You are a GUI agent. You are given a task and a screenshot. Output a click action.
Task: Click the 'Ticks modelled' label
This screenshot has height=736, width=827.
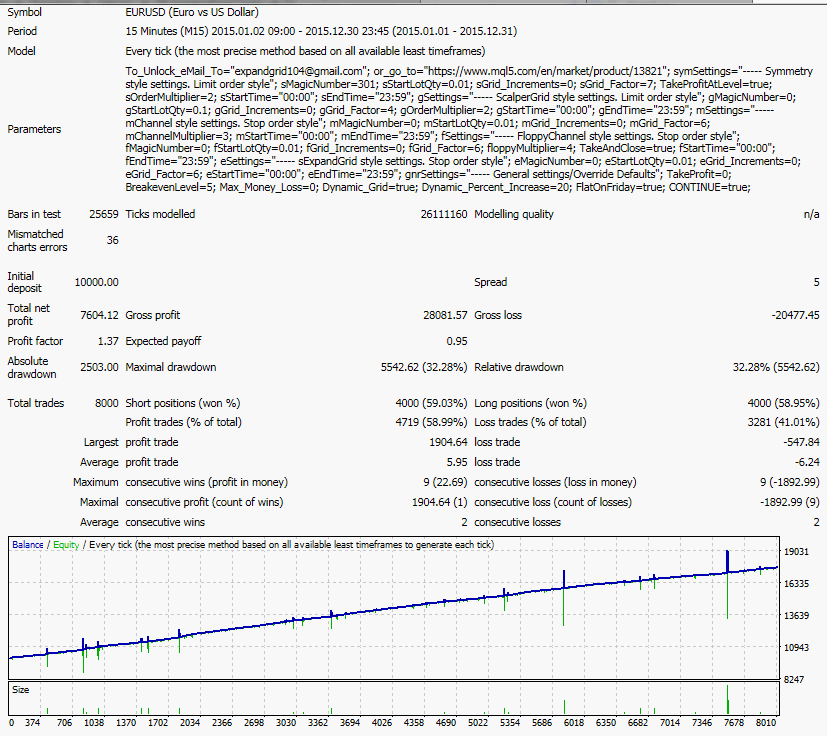point(160,214)
